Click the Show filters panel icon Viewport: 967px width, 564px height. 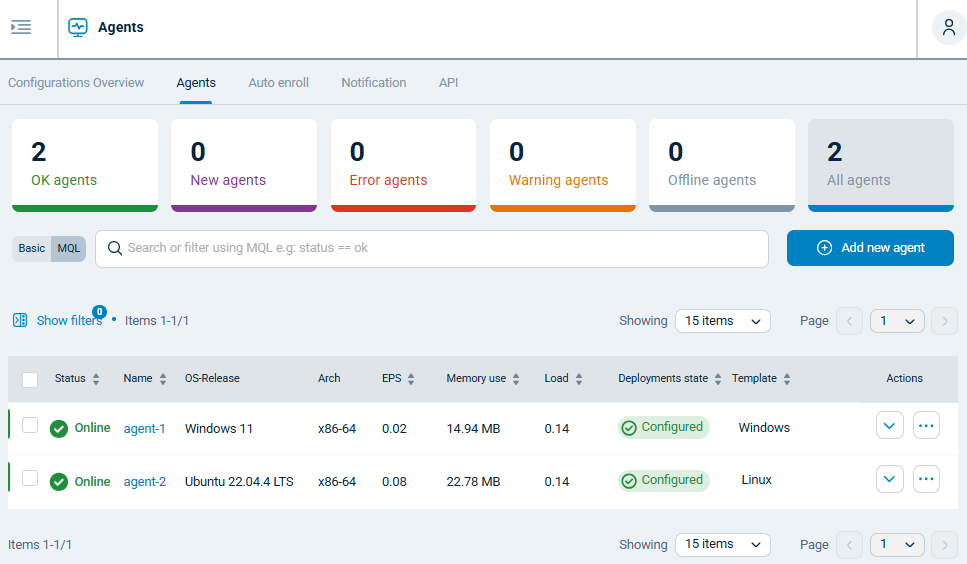20,321
